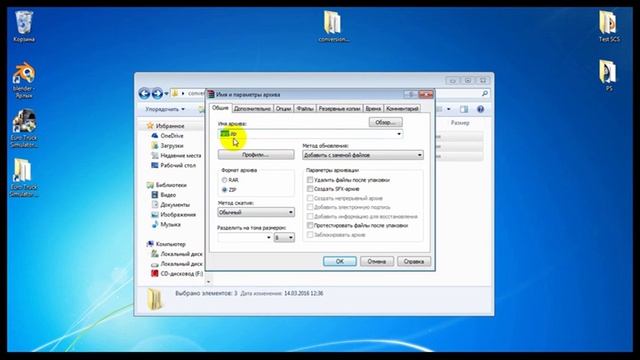Click the sidebar scroll down arrow
This screenshot has height=360, width=640.
click(x=209, y=282)
